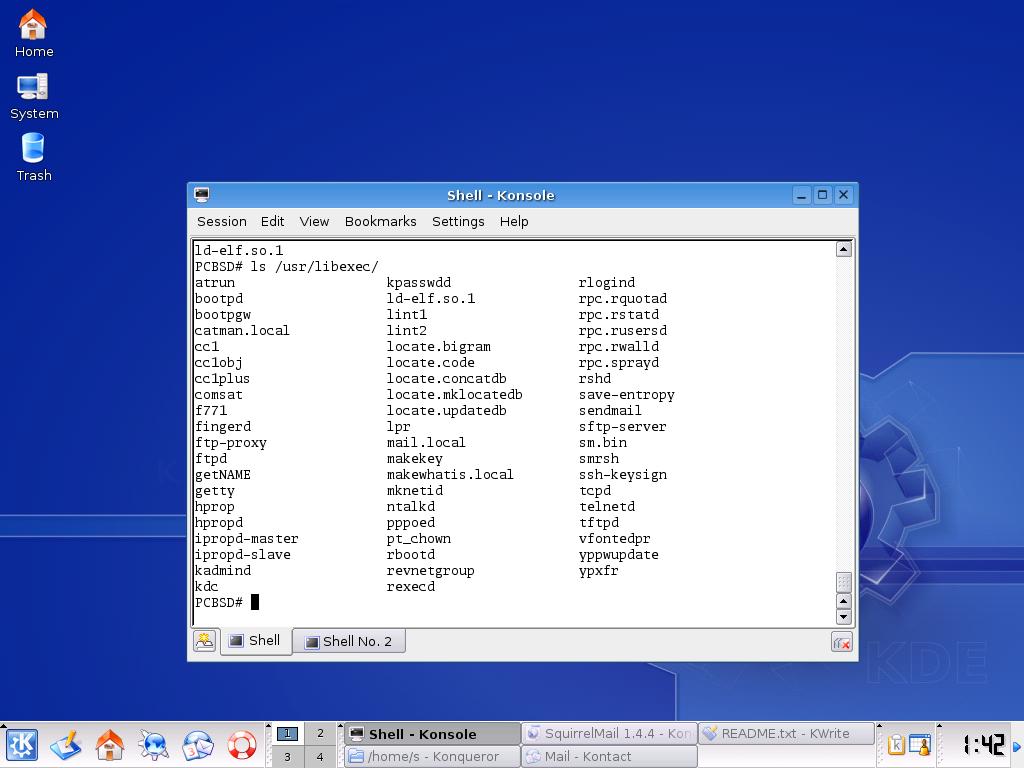Switch to virtual desktop 1
Screen dimensions: 1024x768
click(x=287, y=733)
